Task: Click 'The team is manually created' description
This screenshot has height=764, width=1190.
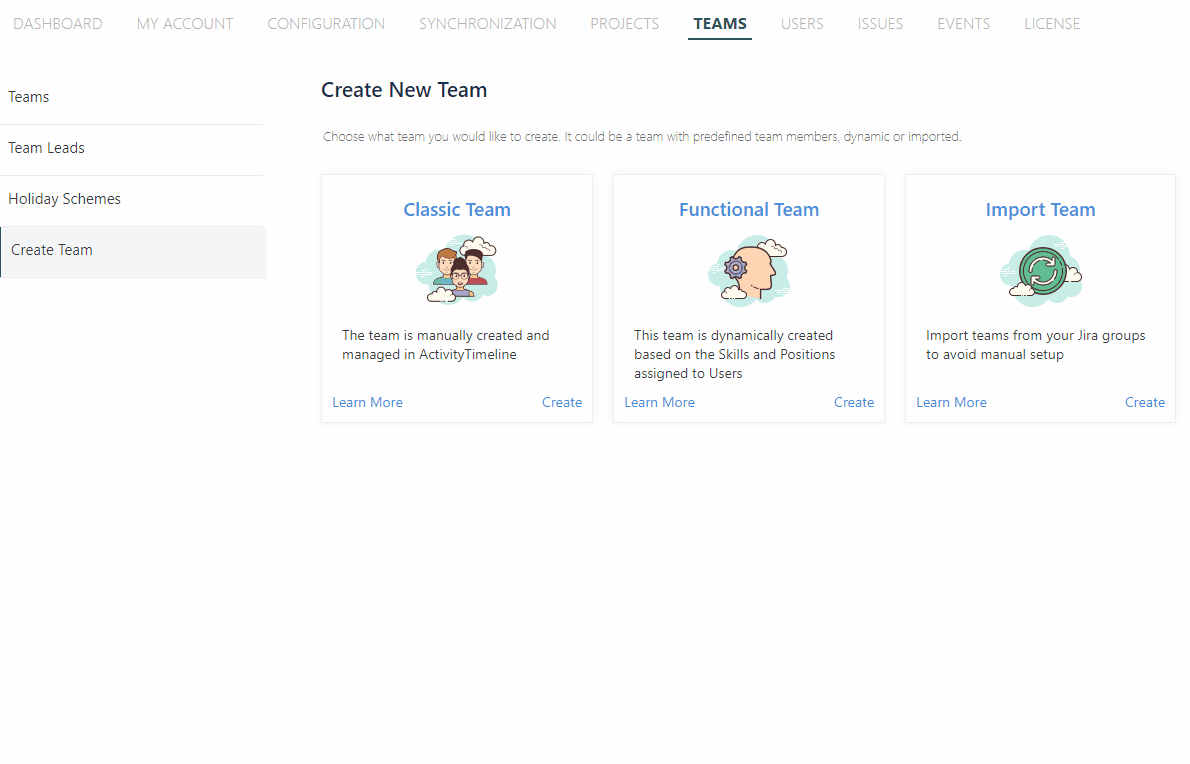Action: pos(445,344)
